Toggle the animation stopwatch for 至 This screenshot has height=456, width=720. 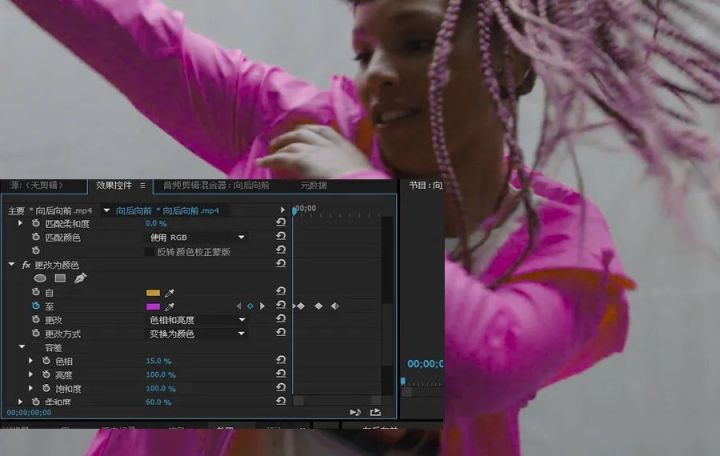(x=36, y=306)
